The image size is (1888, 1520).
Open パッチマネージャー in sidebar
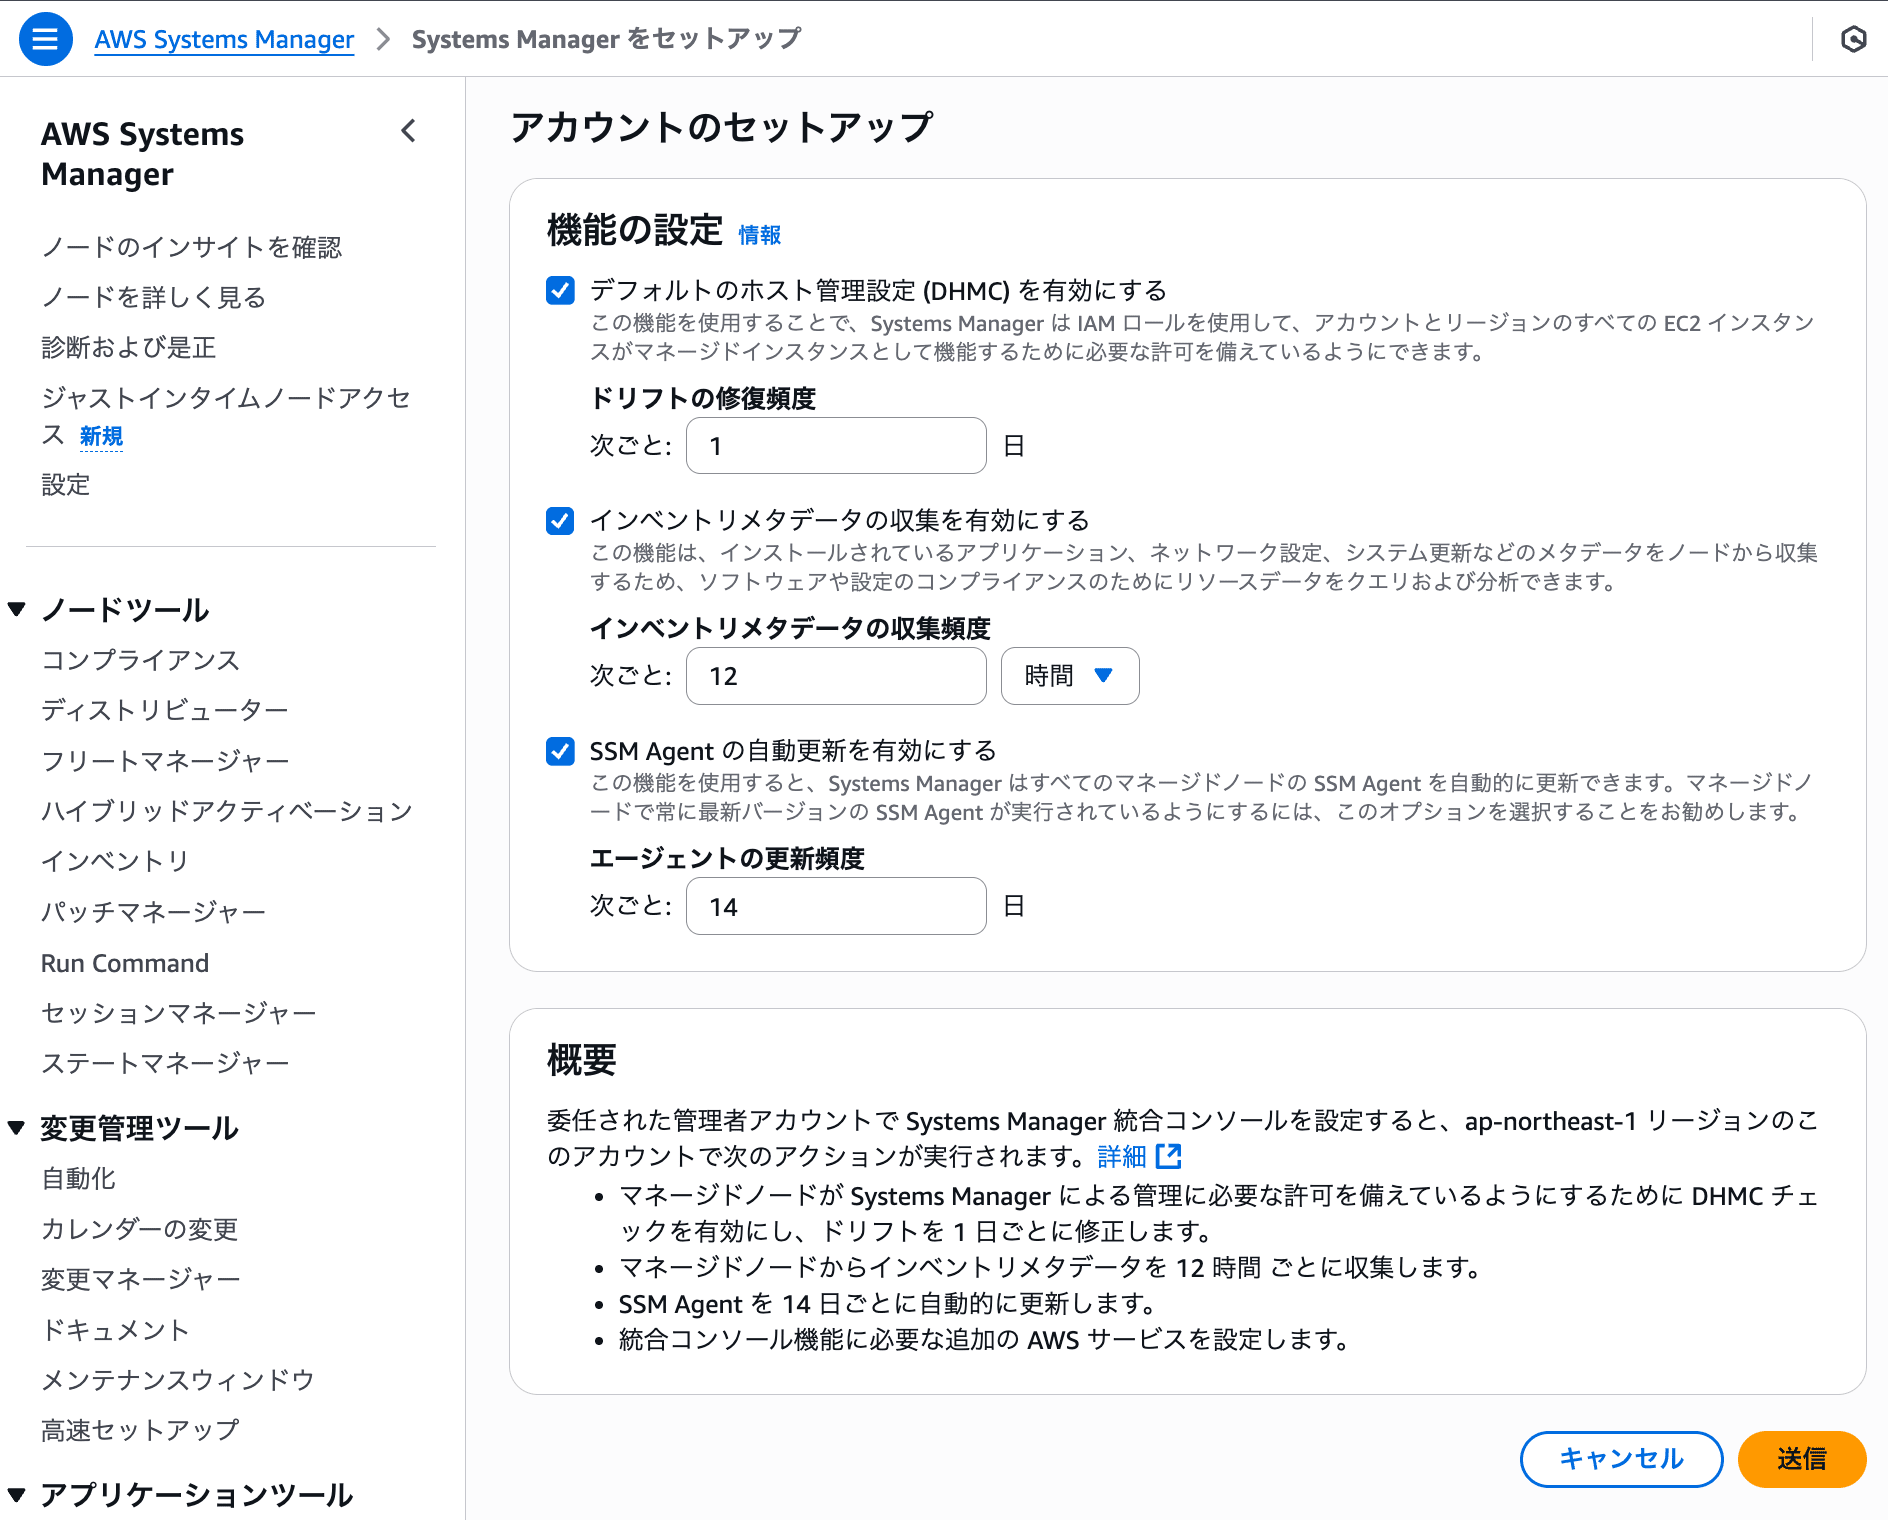click(x=153, y=912)
